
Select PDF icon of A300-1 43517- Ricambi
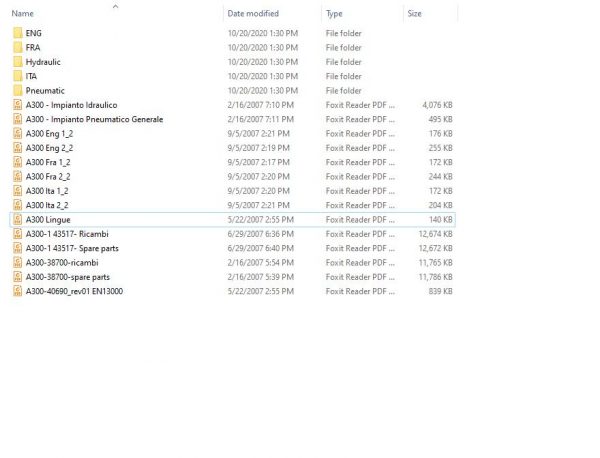[18, 234]
